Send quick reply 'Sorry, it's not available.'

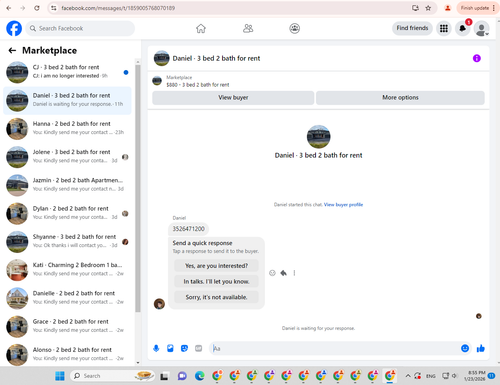tap(216, 297)
